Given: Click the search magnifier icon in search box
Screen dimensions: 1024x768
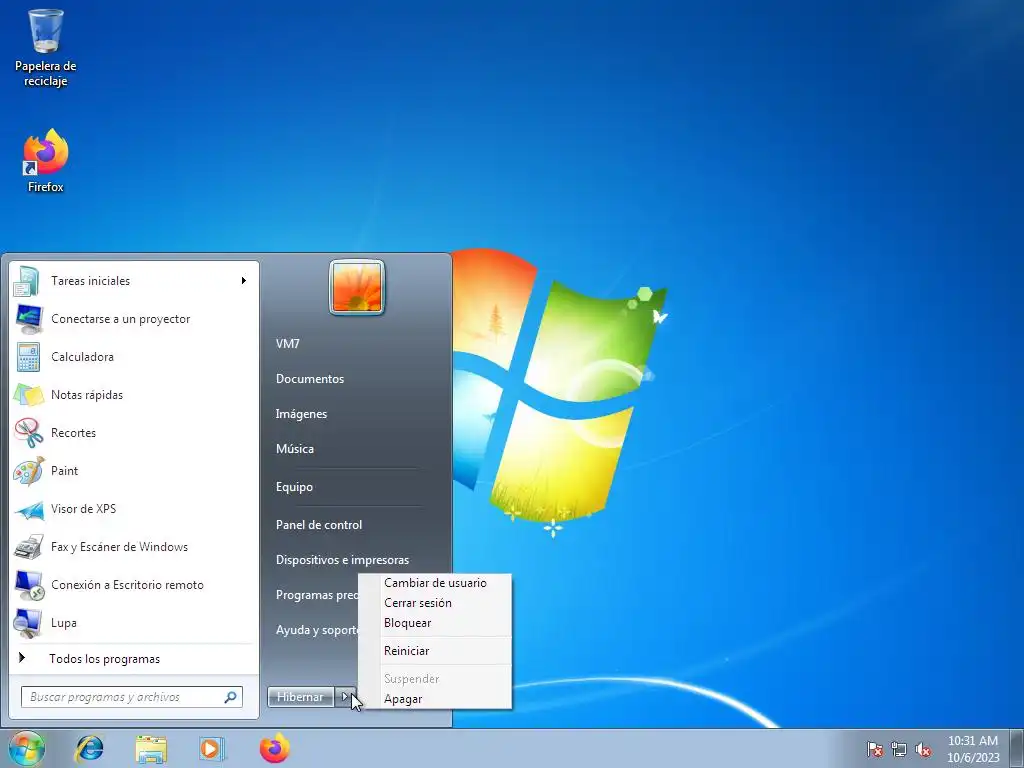Looking at the screenshot, I should (x=231, y=697).
